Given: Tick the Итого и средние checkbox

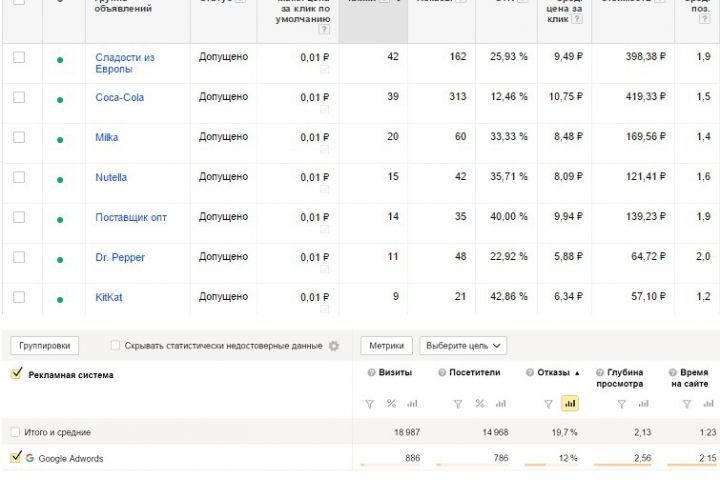Looking at the screenshot, I should point(15,432).
